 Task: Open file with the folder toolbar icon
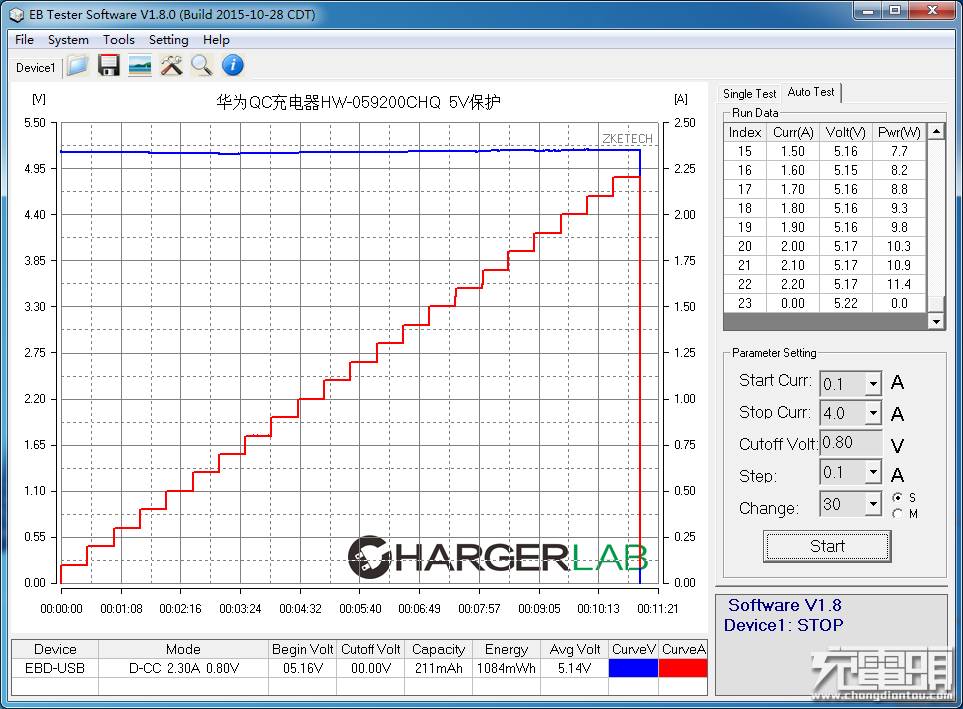pyautogui.click(x=78, y=65)
